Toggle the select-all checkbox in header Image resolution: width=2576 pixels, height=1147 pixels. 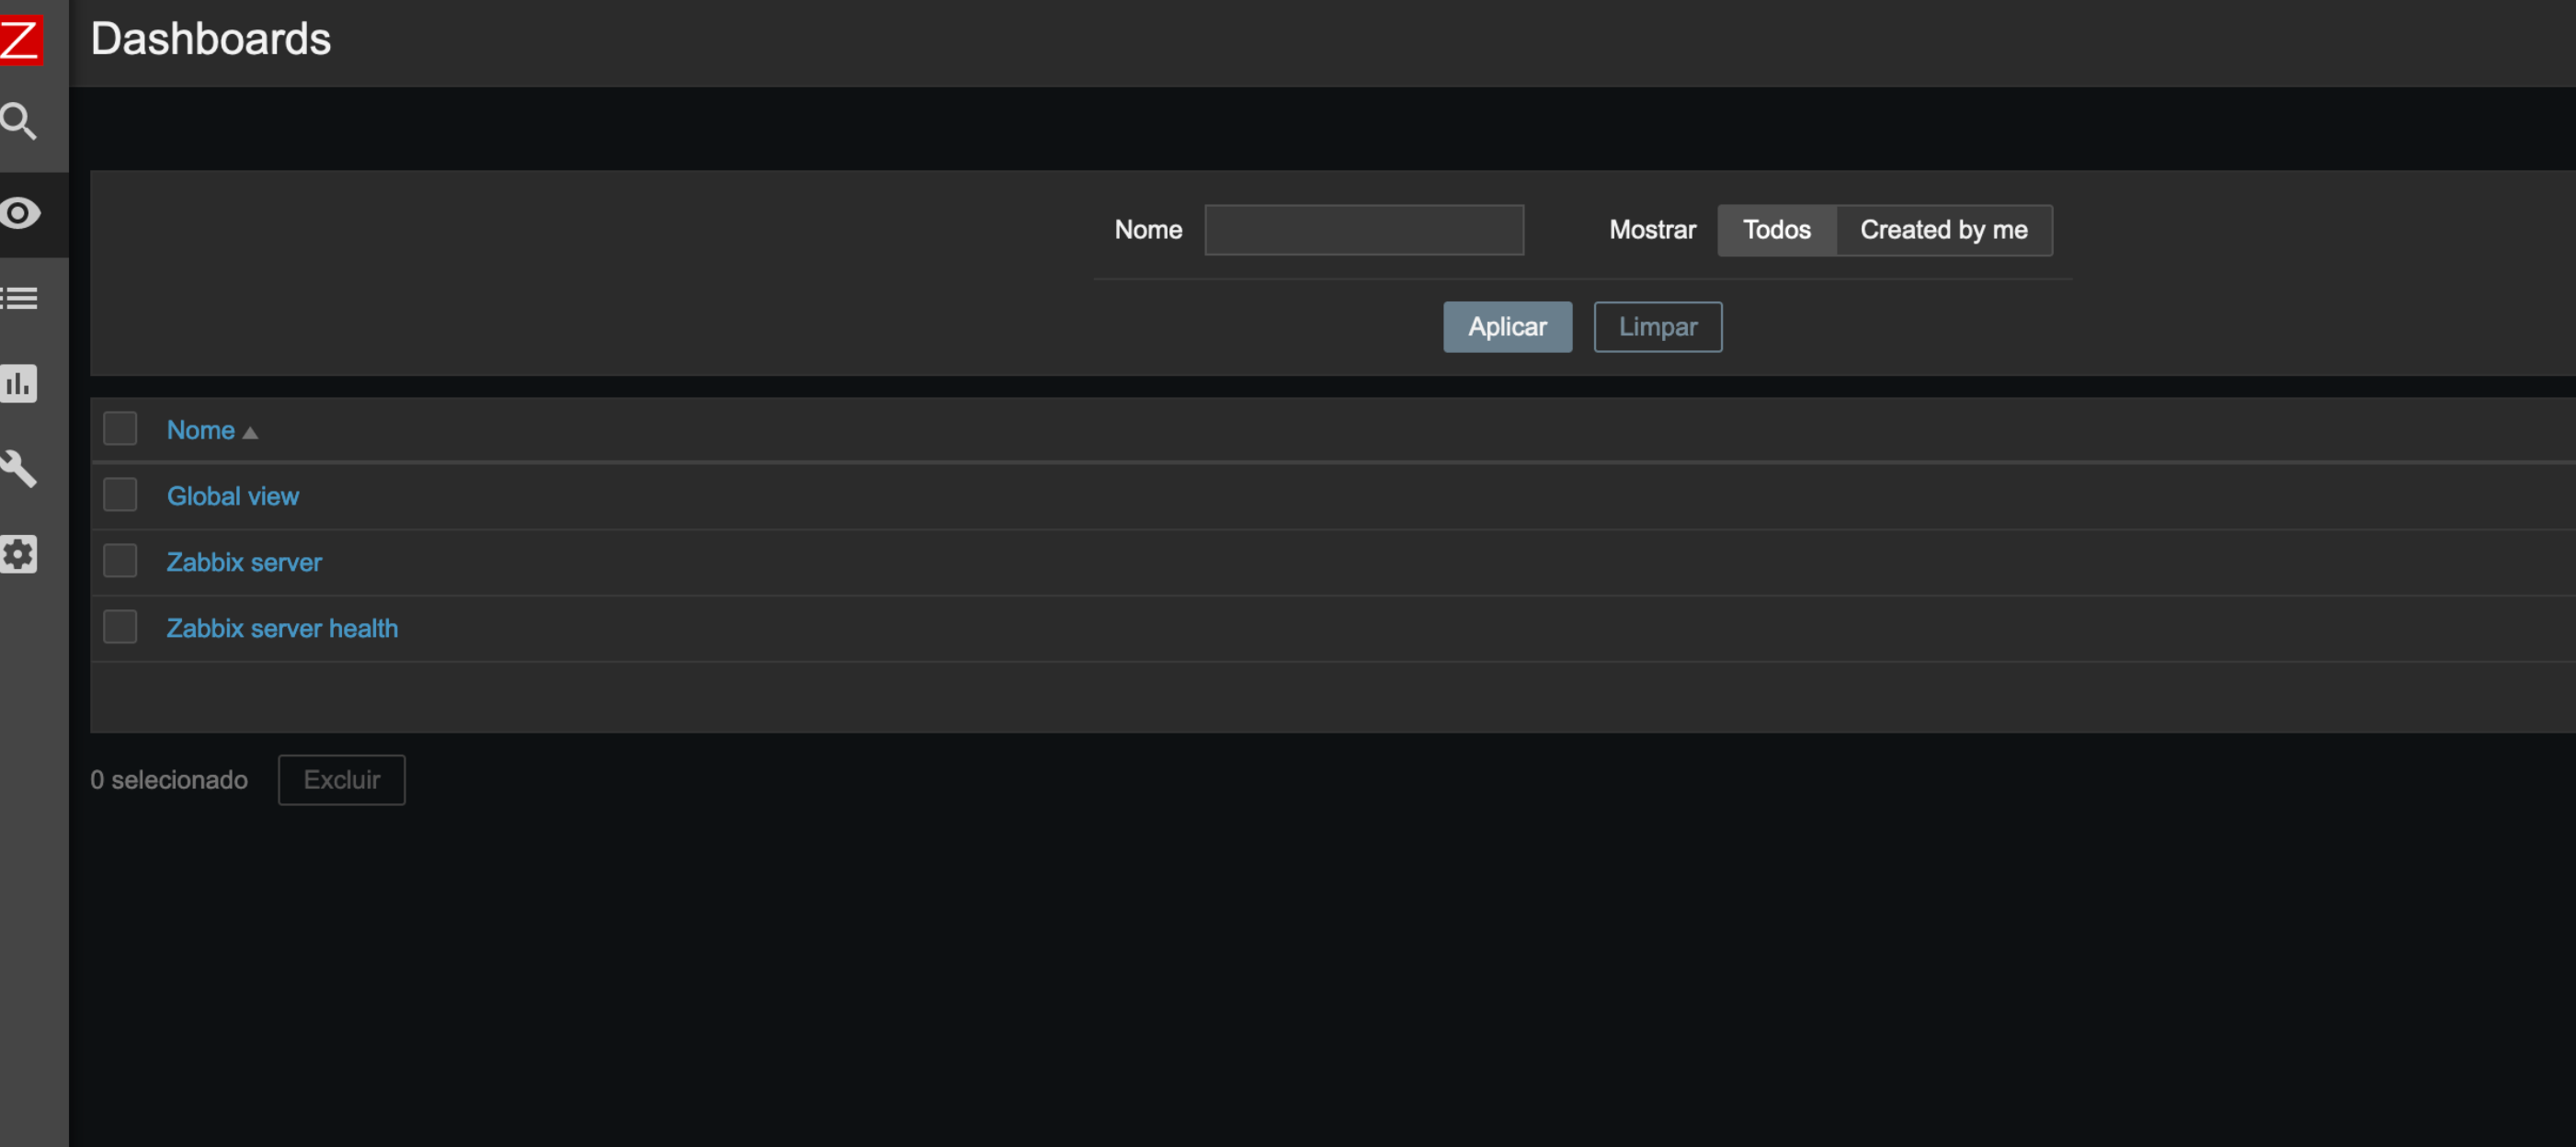120,429
